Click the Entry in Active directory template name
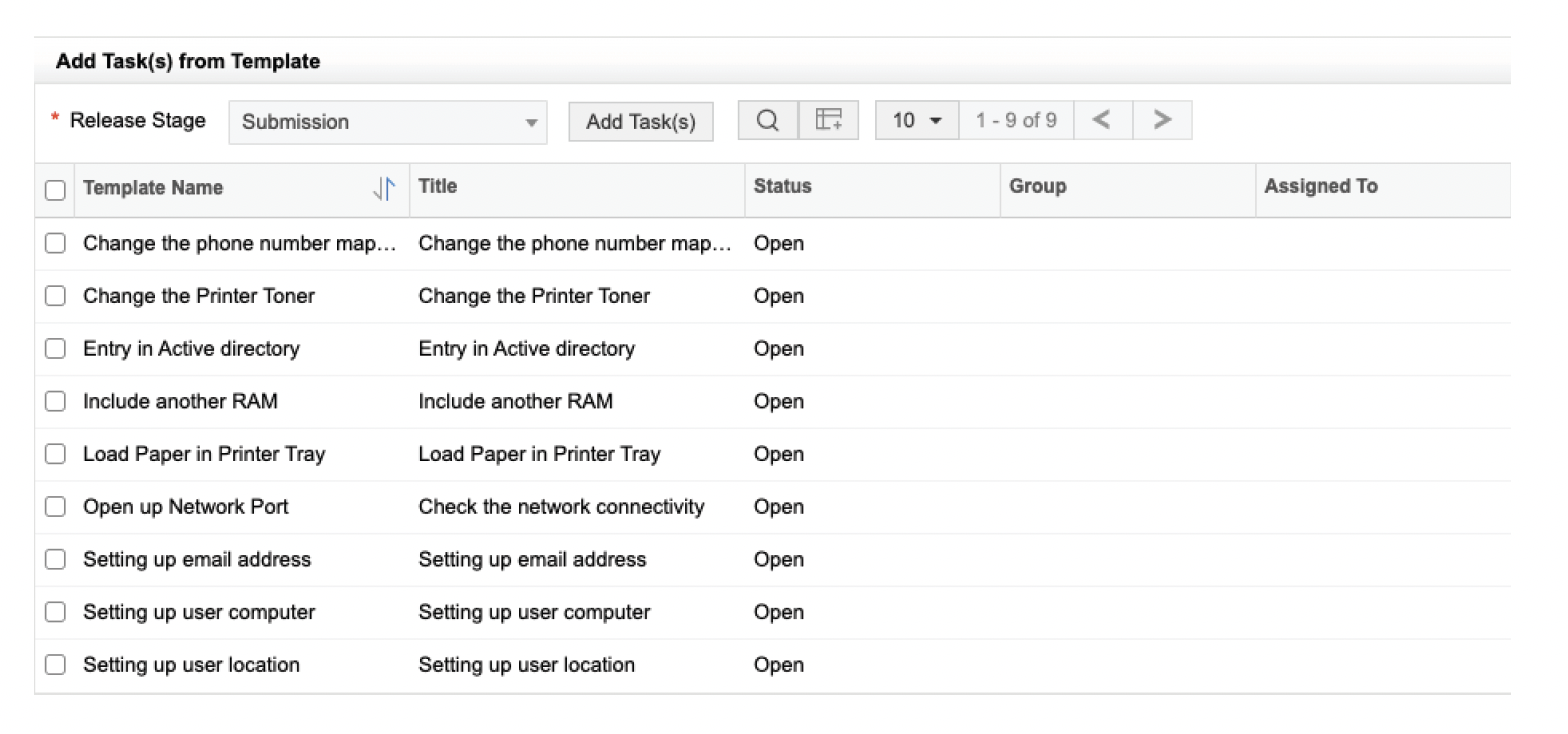This screenshot has width=1568, height=734. (x=191, y=349)
